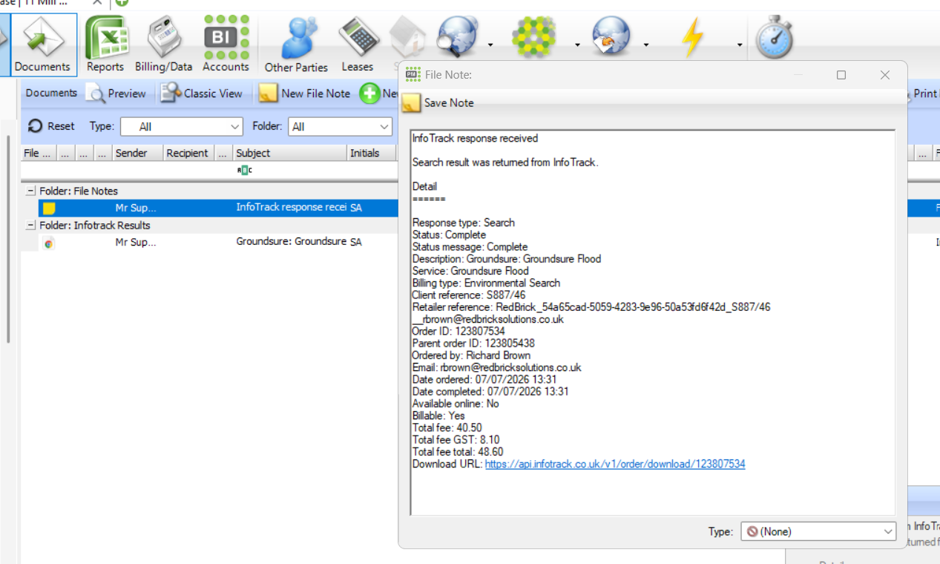Viewport: 940px width, 564px height.
Task: Collapse Folder: Infotrack Results group
Action: [x=31, y=225]
